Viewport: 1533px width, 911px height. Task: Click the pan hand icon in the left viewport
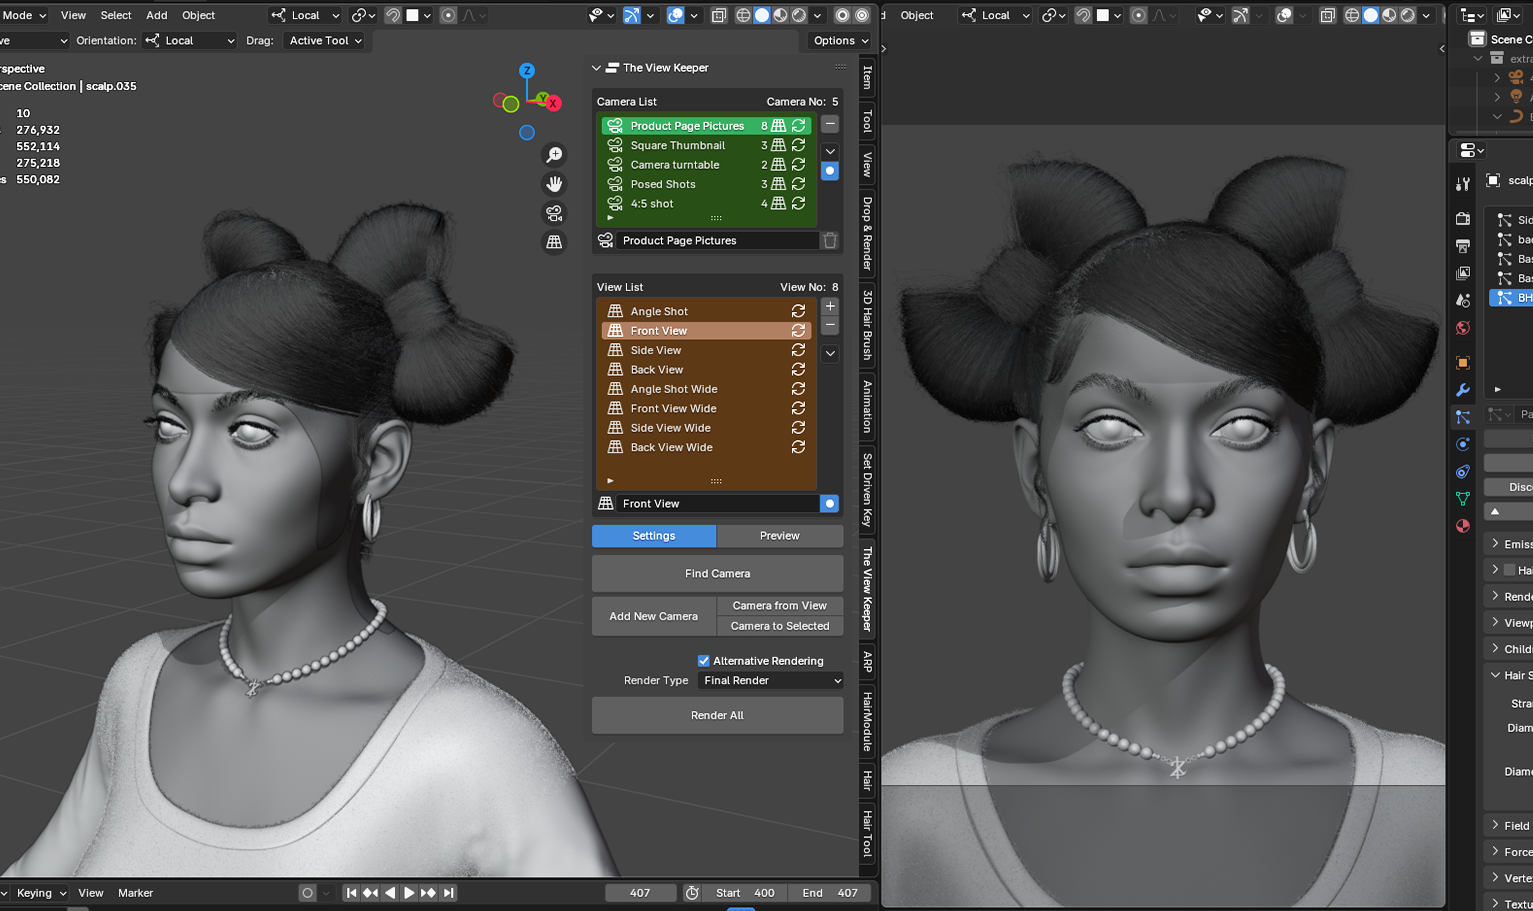(554, 184)
